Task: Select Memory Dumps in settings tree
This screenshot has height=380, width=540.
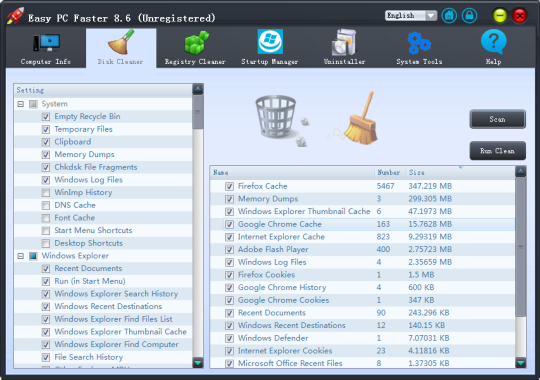Action: (x=84, y=154)
